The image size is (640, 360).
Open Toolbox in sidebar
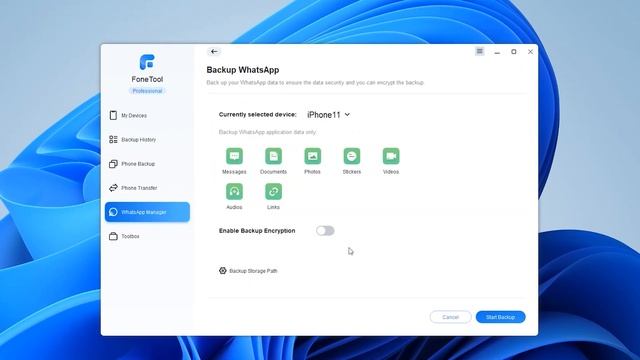(147, 236)
